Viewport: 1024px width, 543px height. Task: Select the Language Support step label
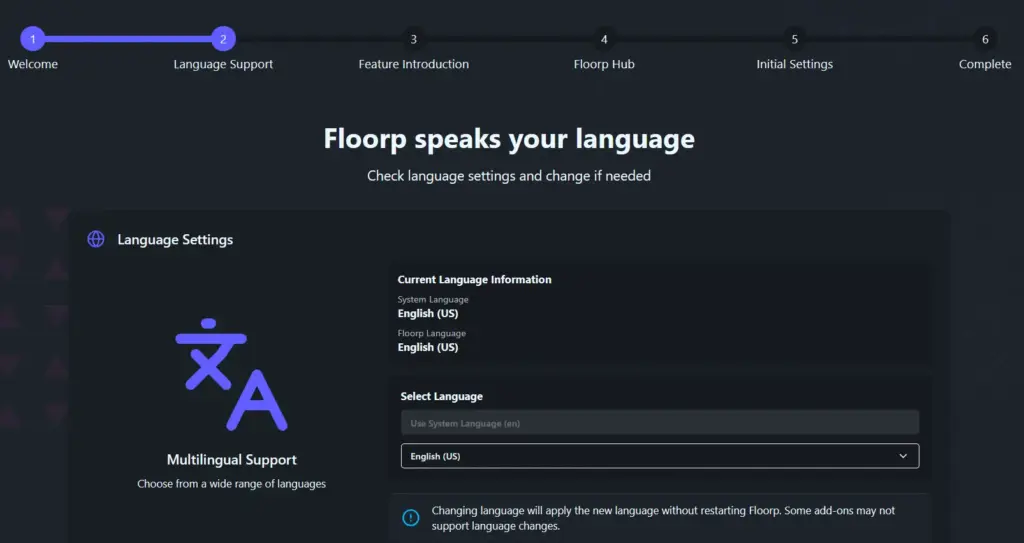click(223, 65)
